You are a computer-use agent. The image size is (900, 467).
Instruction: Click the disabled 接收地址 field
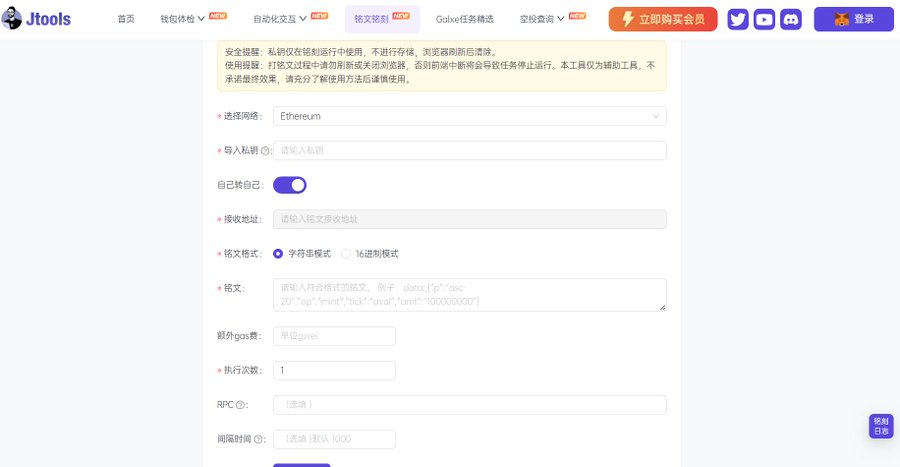(470, 219)
